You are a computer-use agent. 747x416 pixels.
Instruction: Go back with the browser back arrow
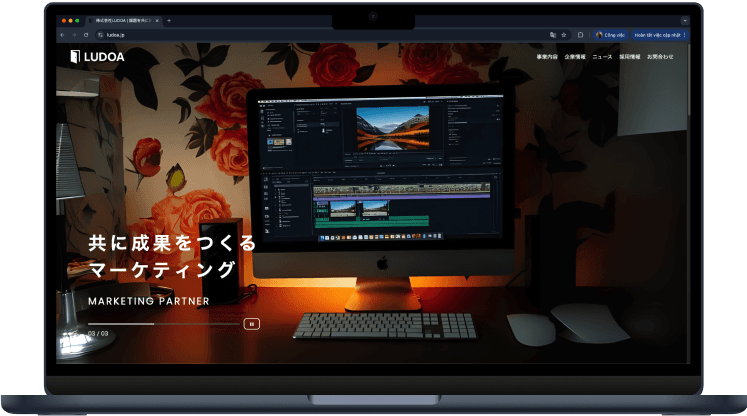[x=62, y=35]
